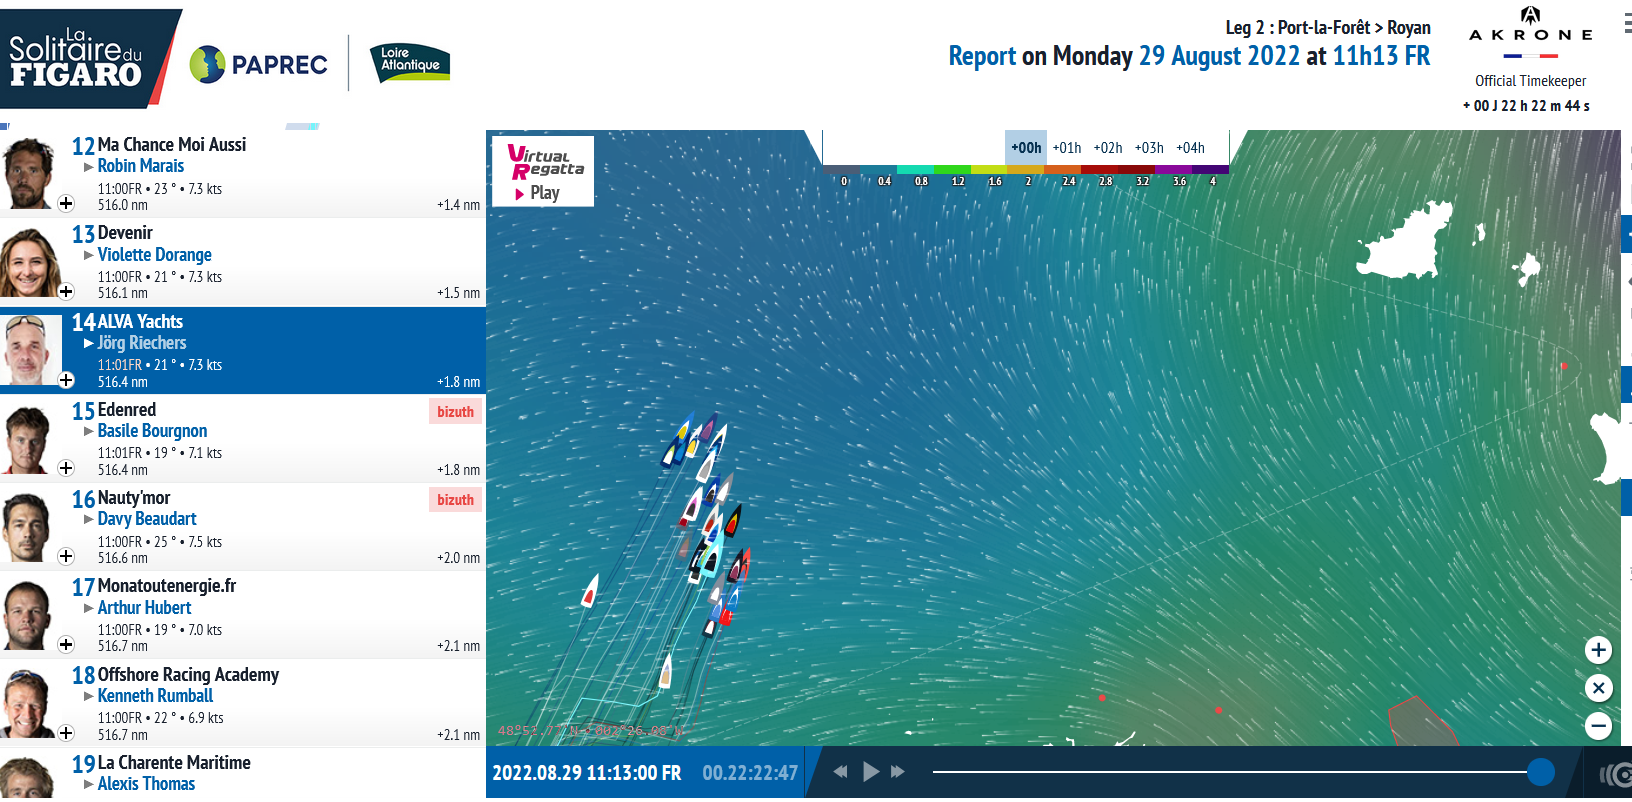Image resolution: width=1632 pixels, height=802 pixels.
Task: Click Davy Beaudart skipper photo
Action: 27,527
